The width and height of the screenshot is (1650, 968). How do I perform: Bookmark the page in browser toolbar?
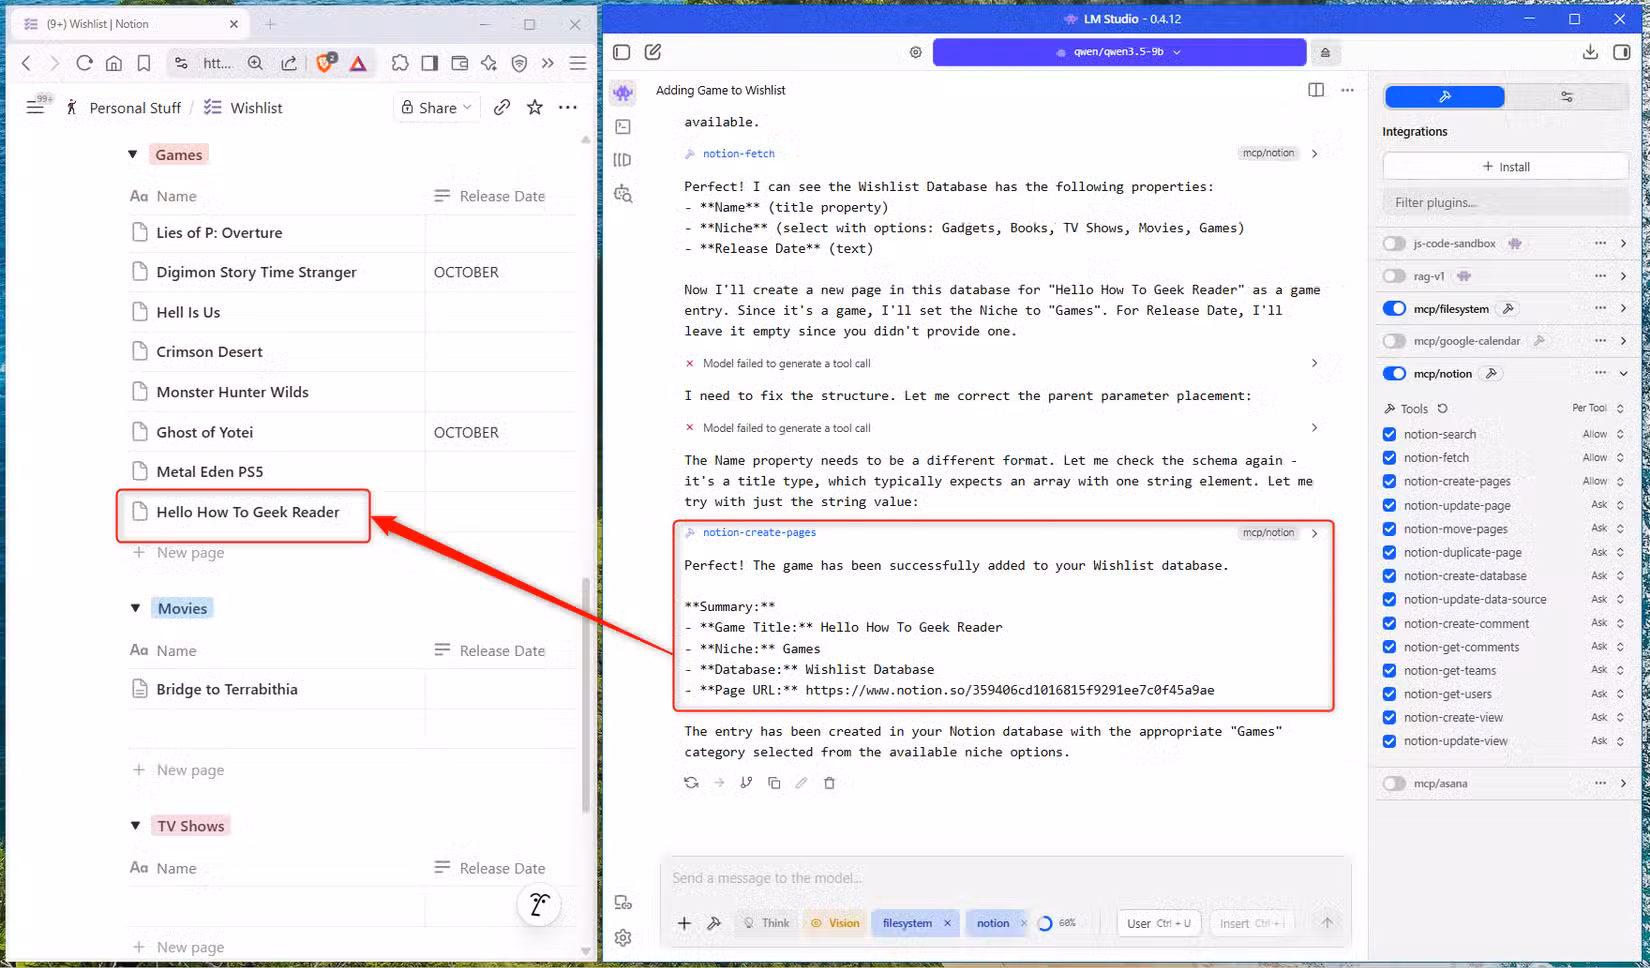click(x=144, y=63)
